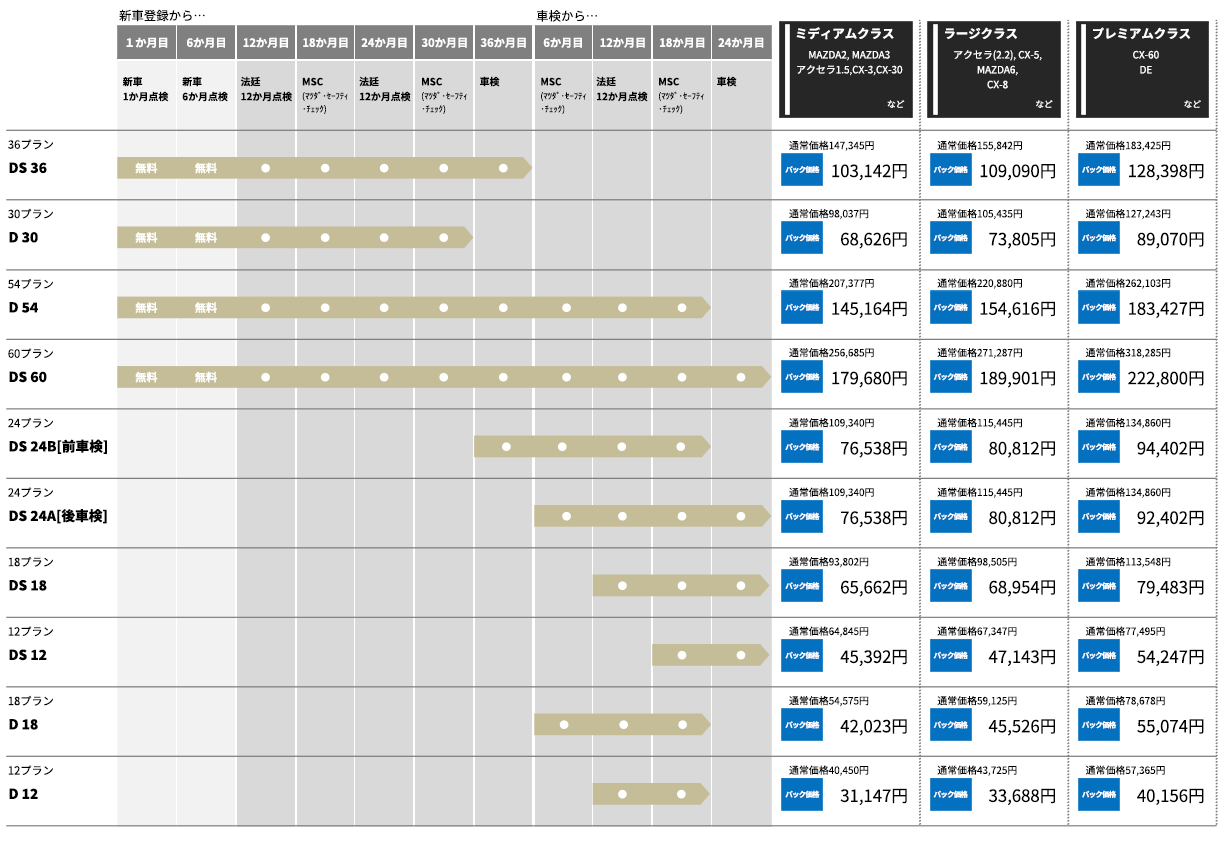Click the blue パック価格 badge beside 103,142円
Image resolution: width=1225 pixels, height=850 pixels.
click(x=801, y=169)
